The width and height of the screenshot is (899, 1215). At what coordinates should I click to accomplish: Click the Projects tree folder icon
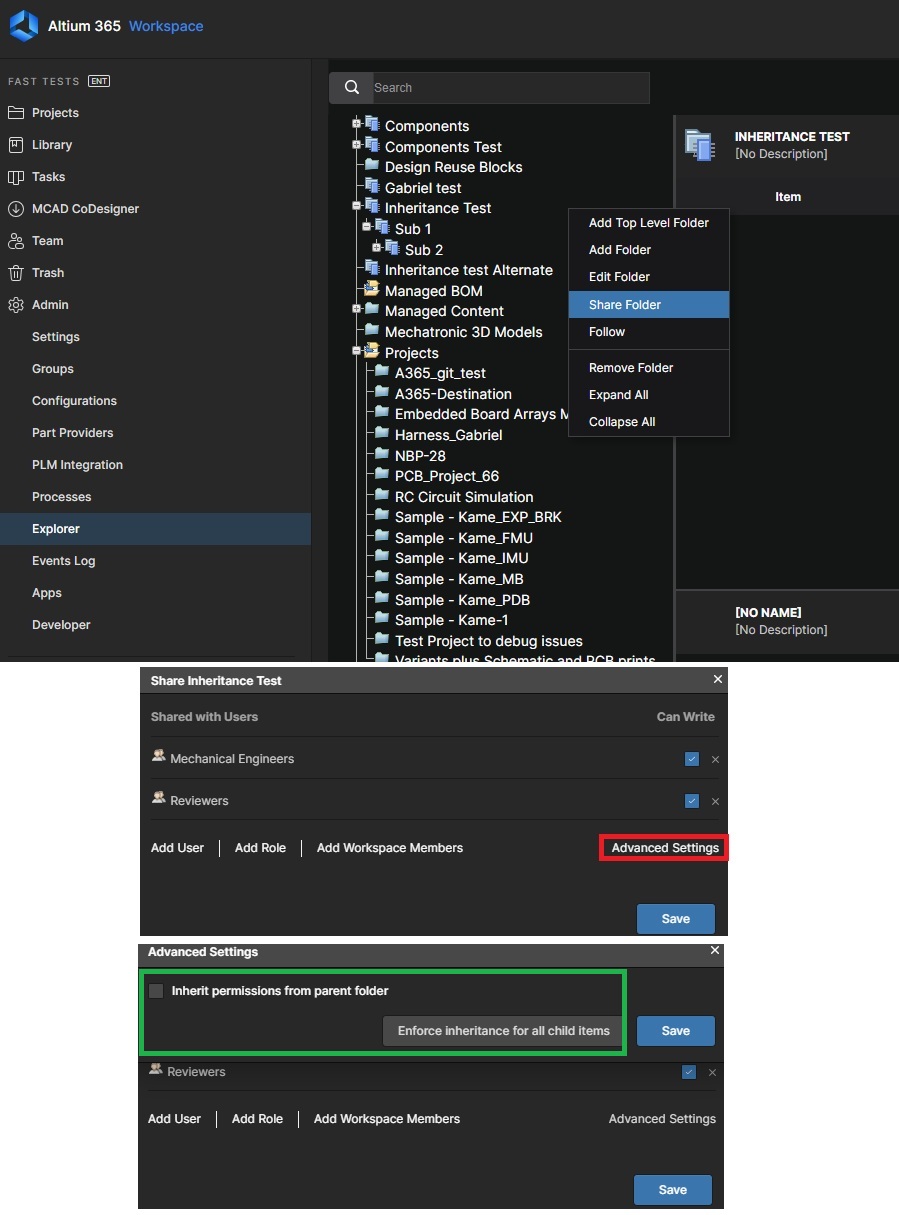tap(372, 352)
